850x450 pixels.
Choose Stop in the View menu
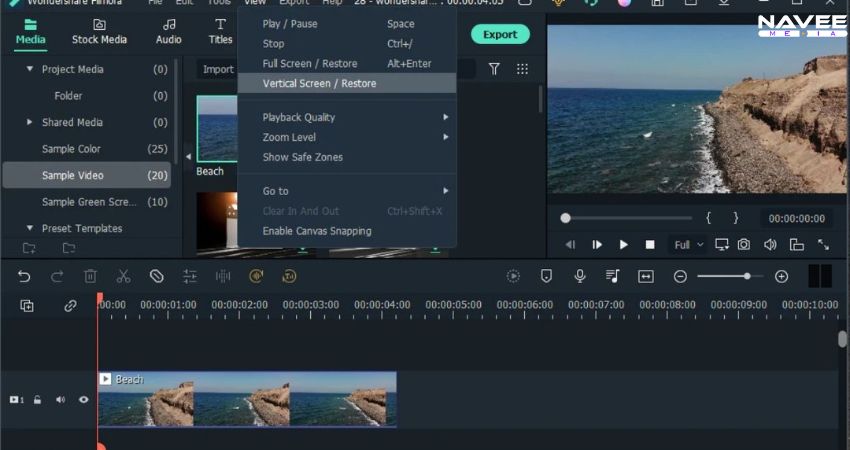tap(347, 43)
